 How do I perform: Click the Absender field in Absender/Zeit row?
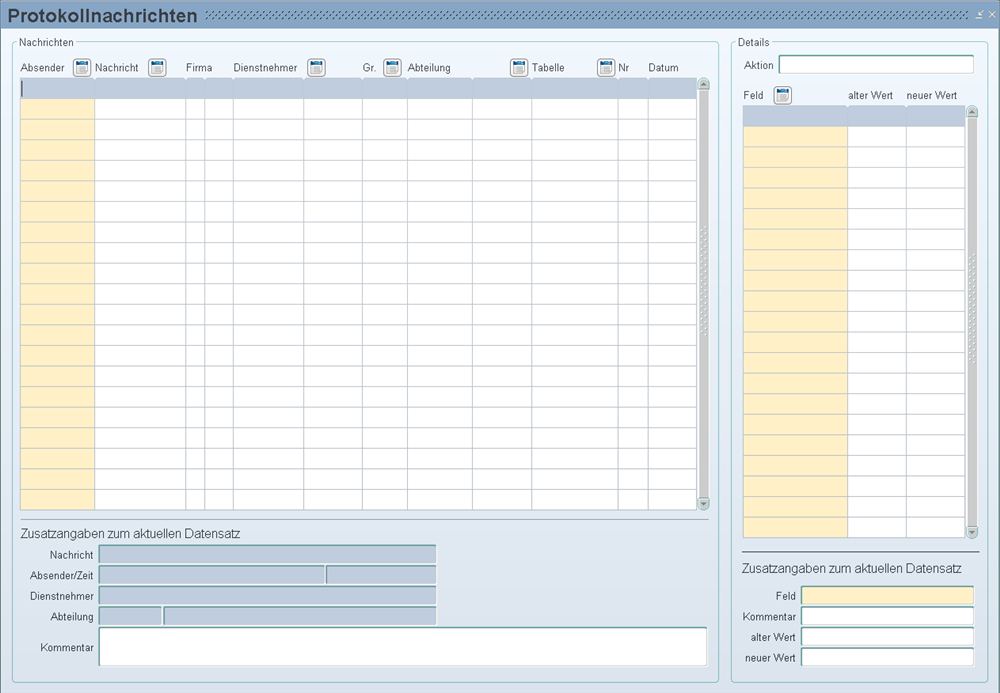[212, 575]
